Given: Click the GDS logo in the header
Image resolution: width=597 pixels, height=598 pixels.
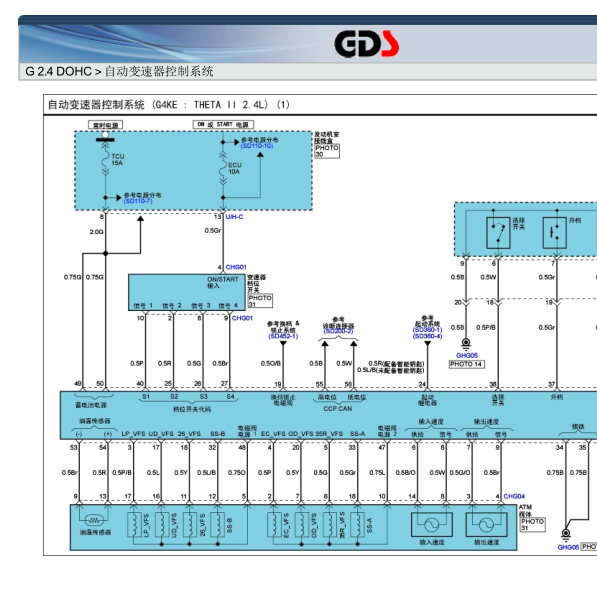Looking at the screenshot, I should [x=367, y=44].
